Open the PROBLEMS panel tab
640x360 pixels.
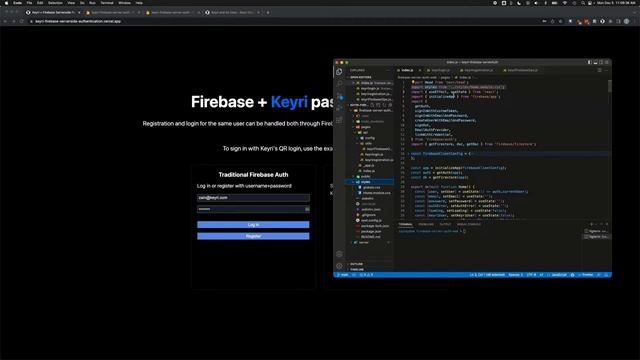click(426, 224)
